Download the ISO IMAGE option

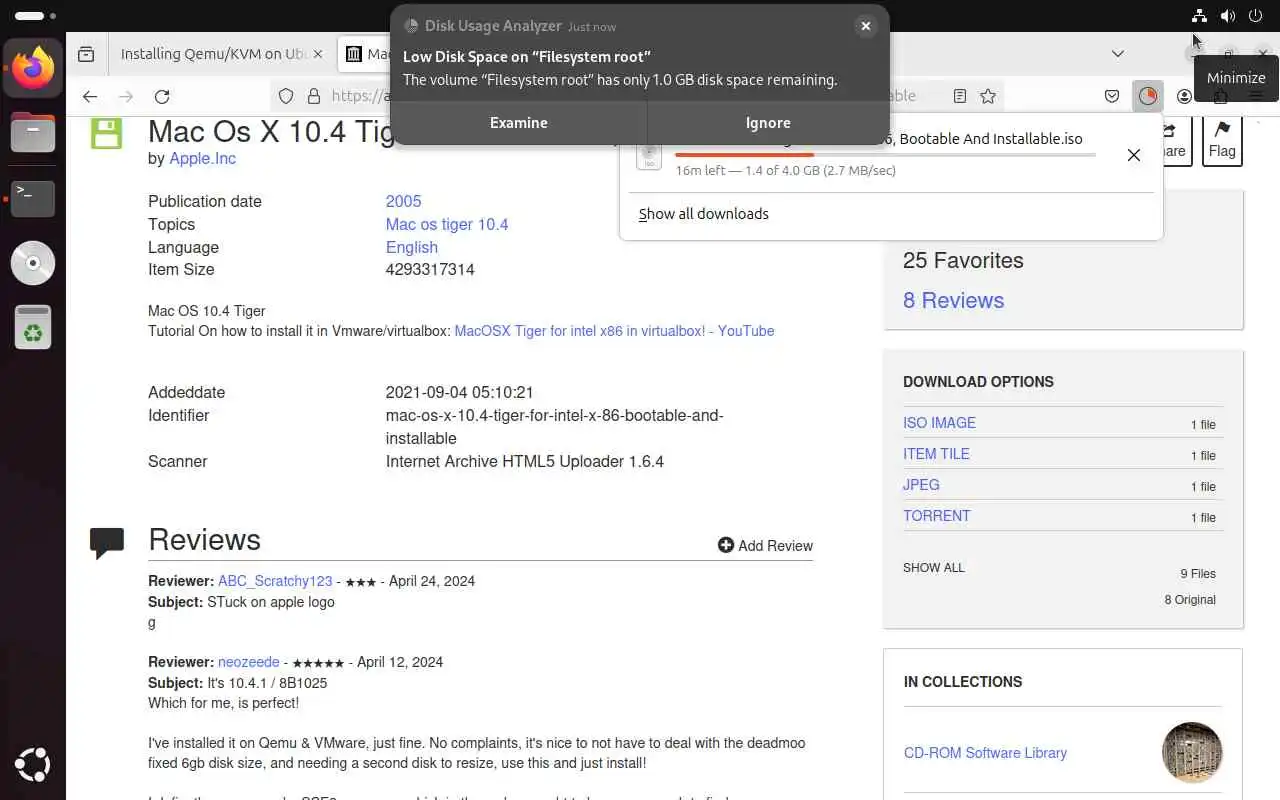(939, 423)
